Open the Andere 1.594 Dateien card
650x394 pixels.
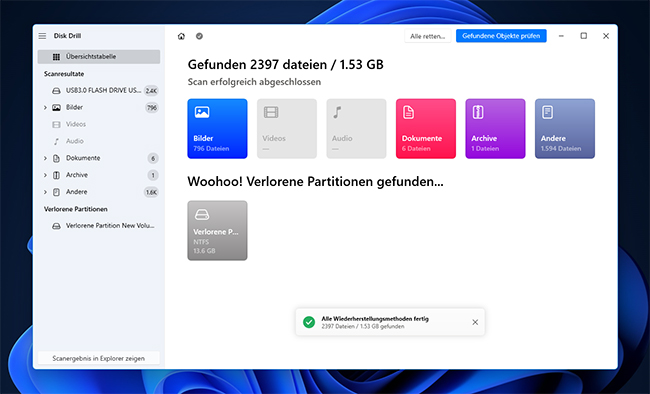point(565,129)
